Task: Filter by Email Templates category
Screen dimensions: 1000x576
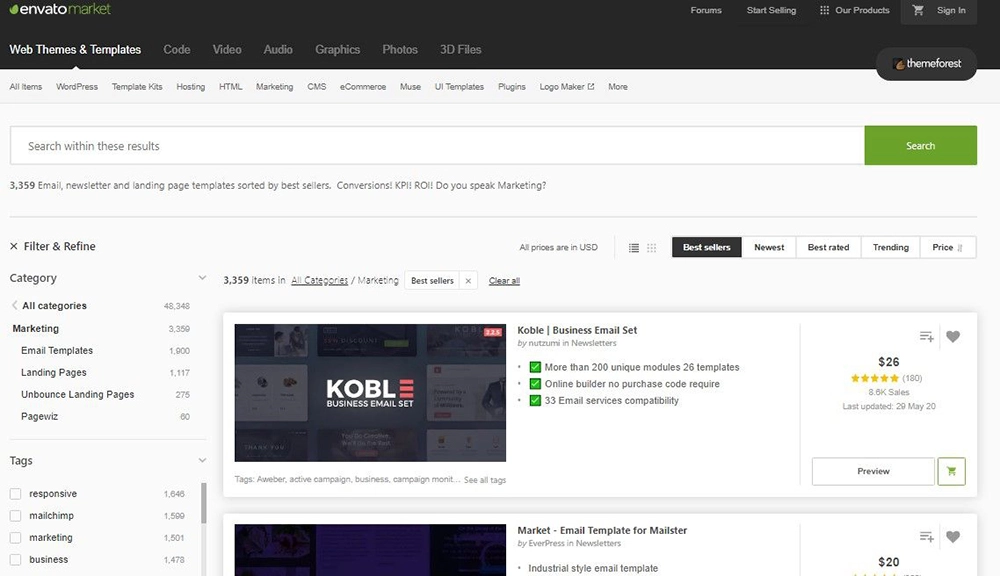Action: (x=57, y=350)
